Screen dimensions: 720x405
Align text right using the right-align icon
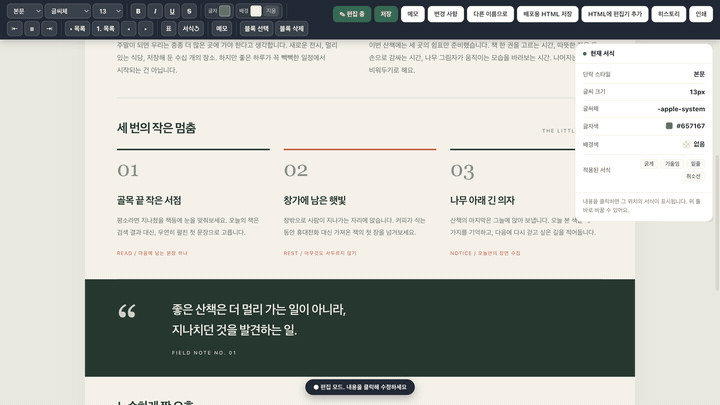tap(49, 28)
